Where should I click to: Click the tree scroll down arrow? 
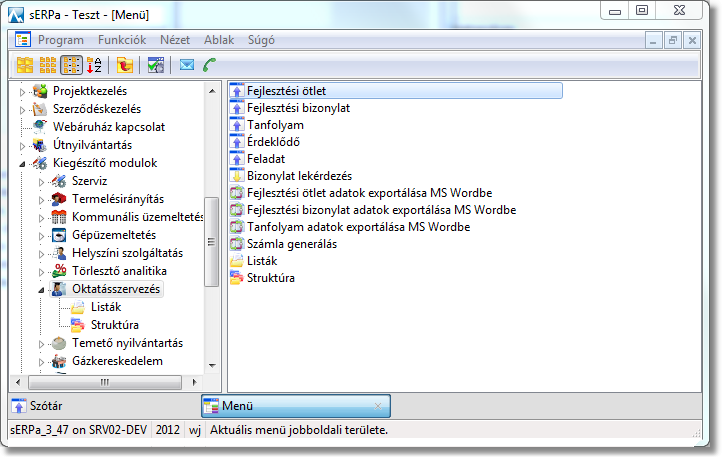click(x=212, y=366)
